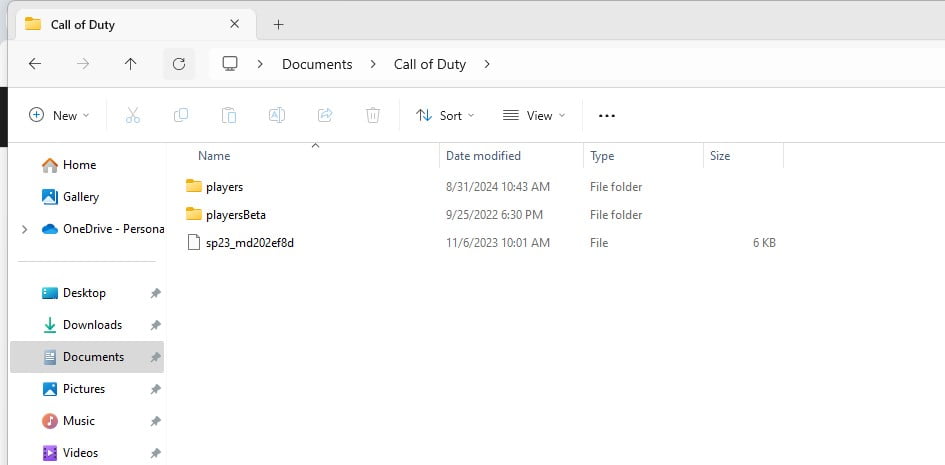Click the Share icon in toolbar

click(x=325, y=115)
